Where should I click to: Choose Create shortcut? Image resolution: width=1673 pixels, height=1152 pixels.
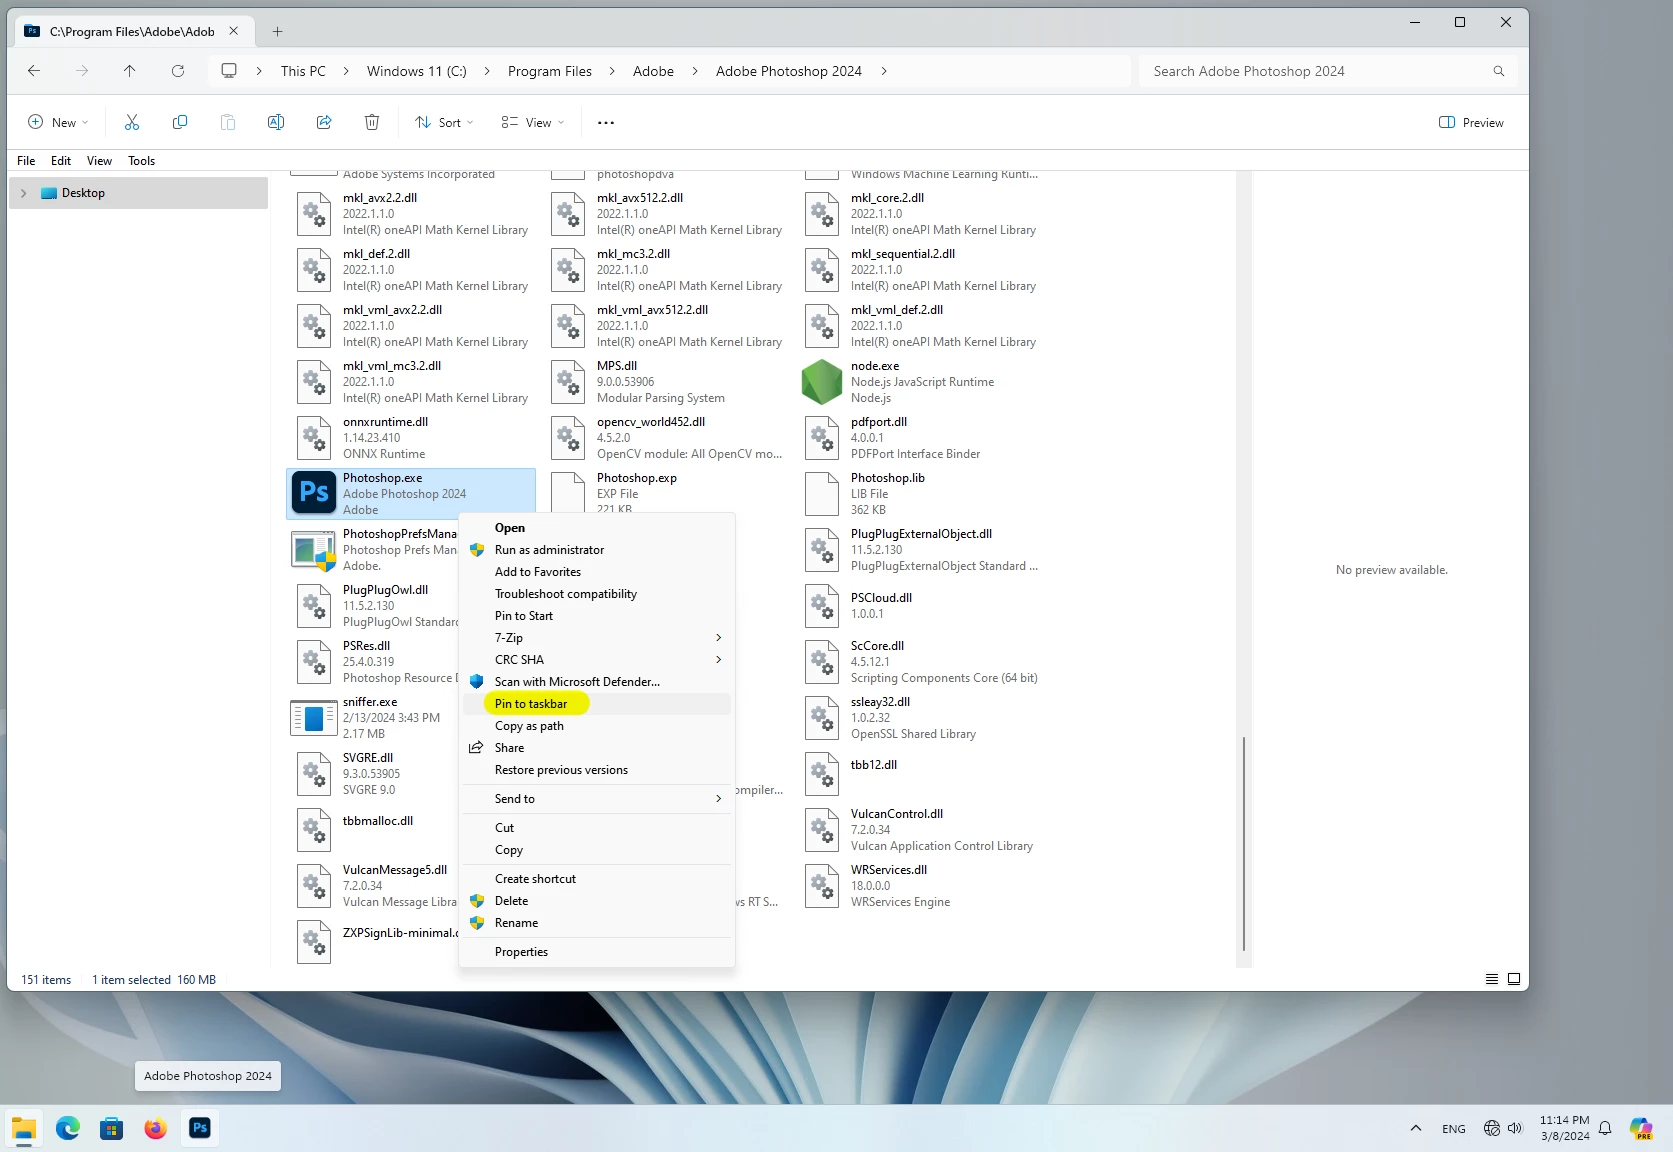[597, 879]
